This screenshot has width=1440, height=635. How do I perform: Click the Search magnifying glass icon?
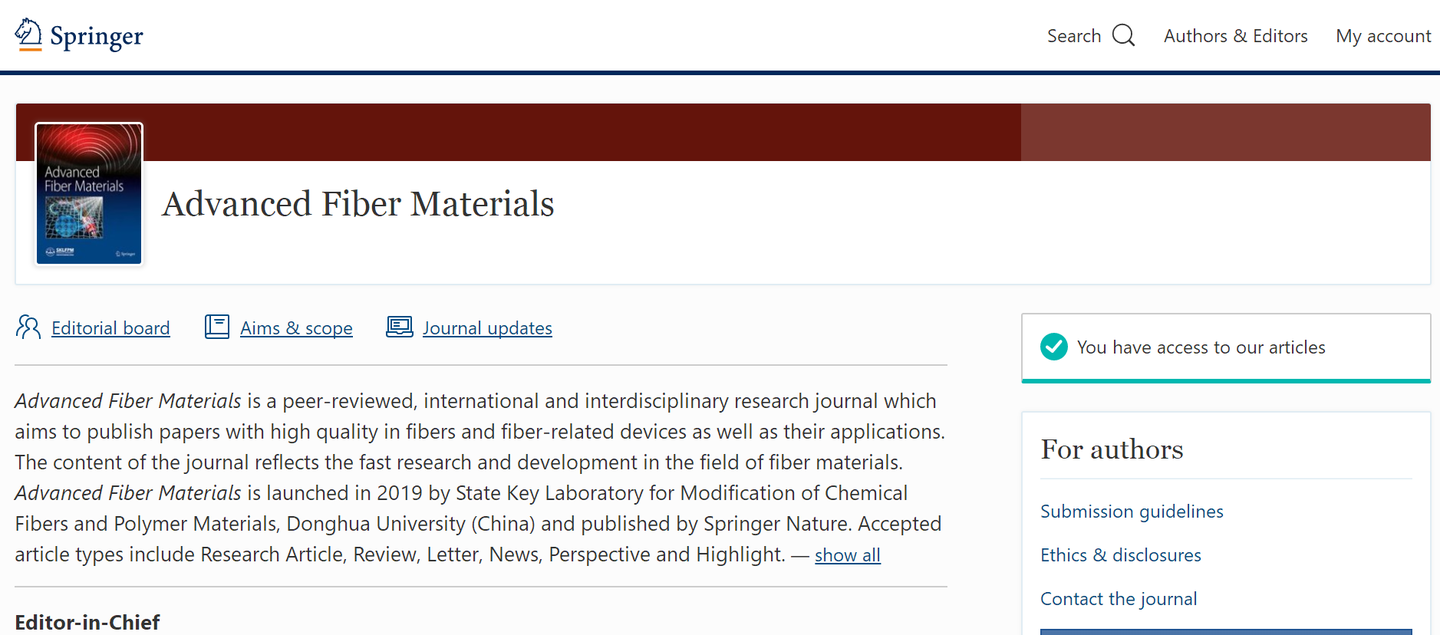(x=1124, y=36)
